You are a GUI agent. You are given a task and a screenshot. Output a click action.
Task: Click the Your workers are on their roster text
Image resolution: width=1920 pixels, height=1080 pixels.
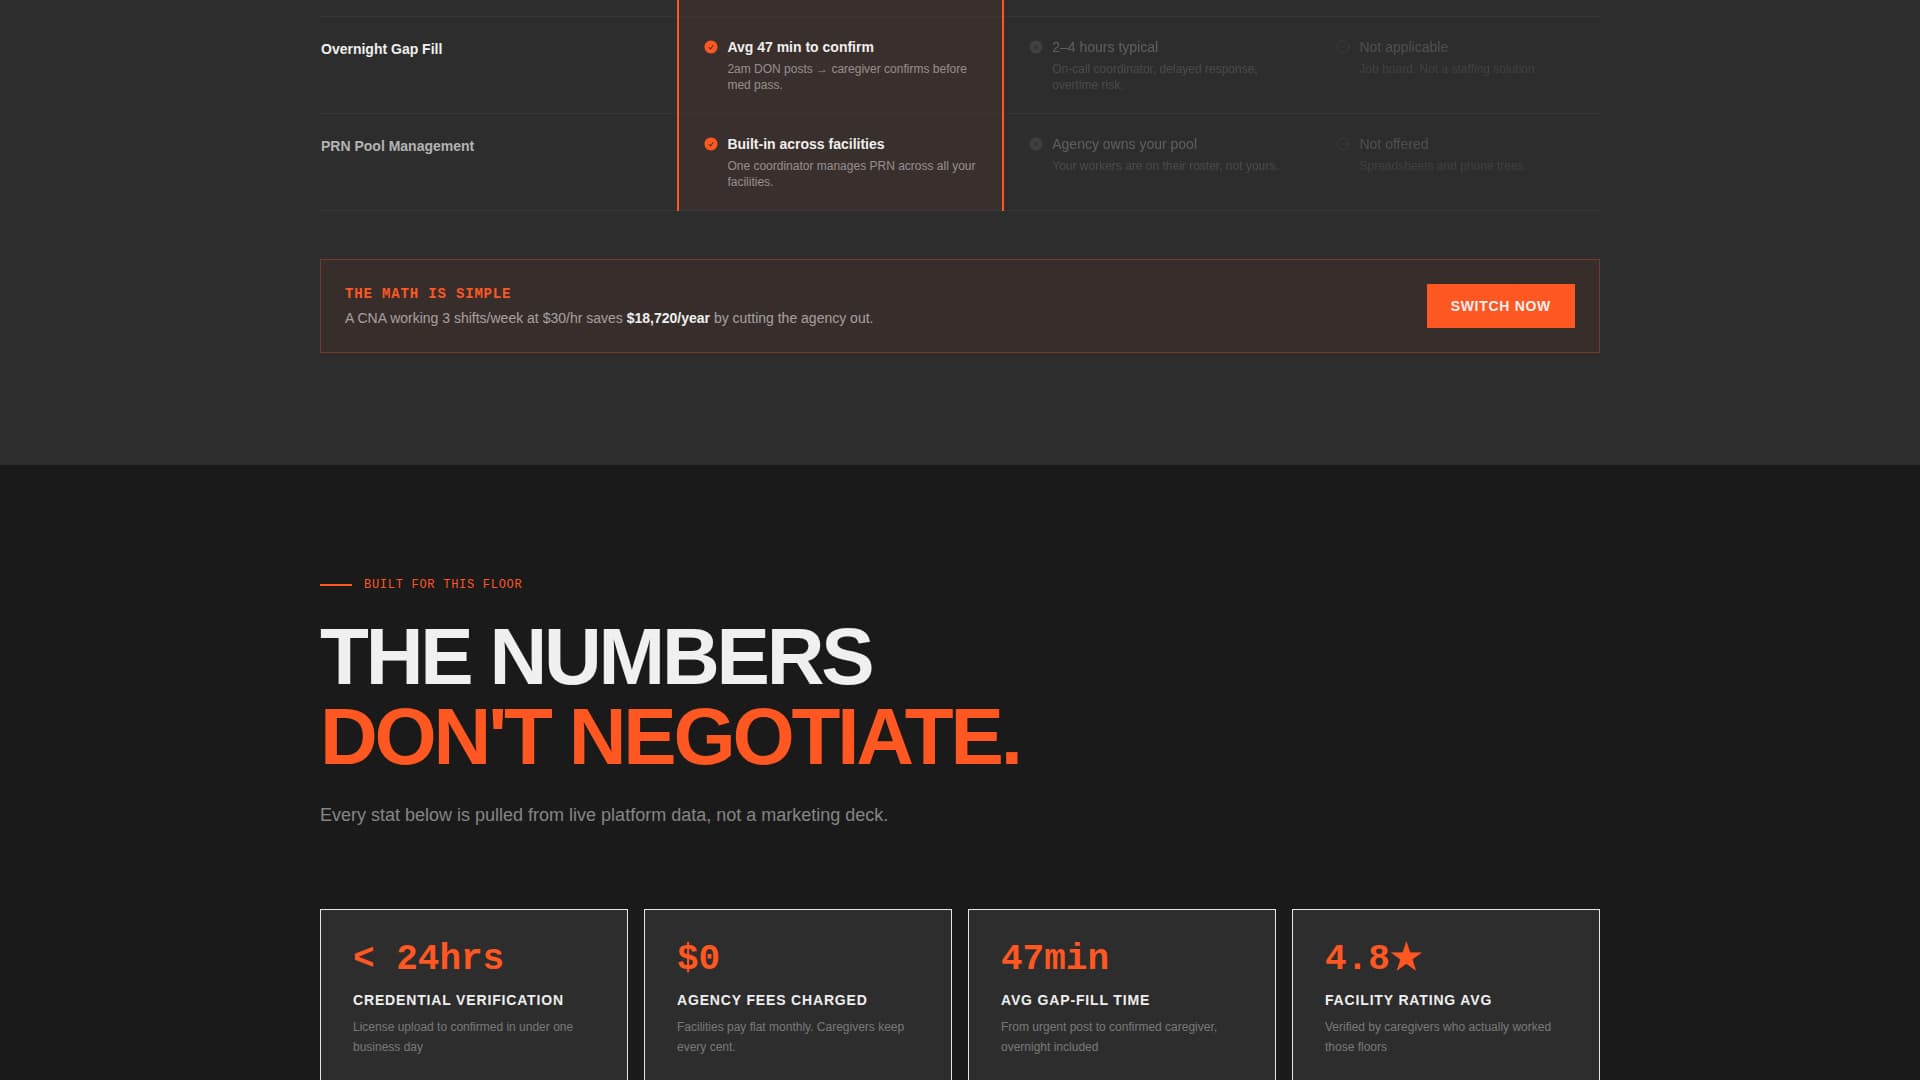tap(1165, 166)
